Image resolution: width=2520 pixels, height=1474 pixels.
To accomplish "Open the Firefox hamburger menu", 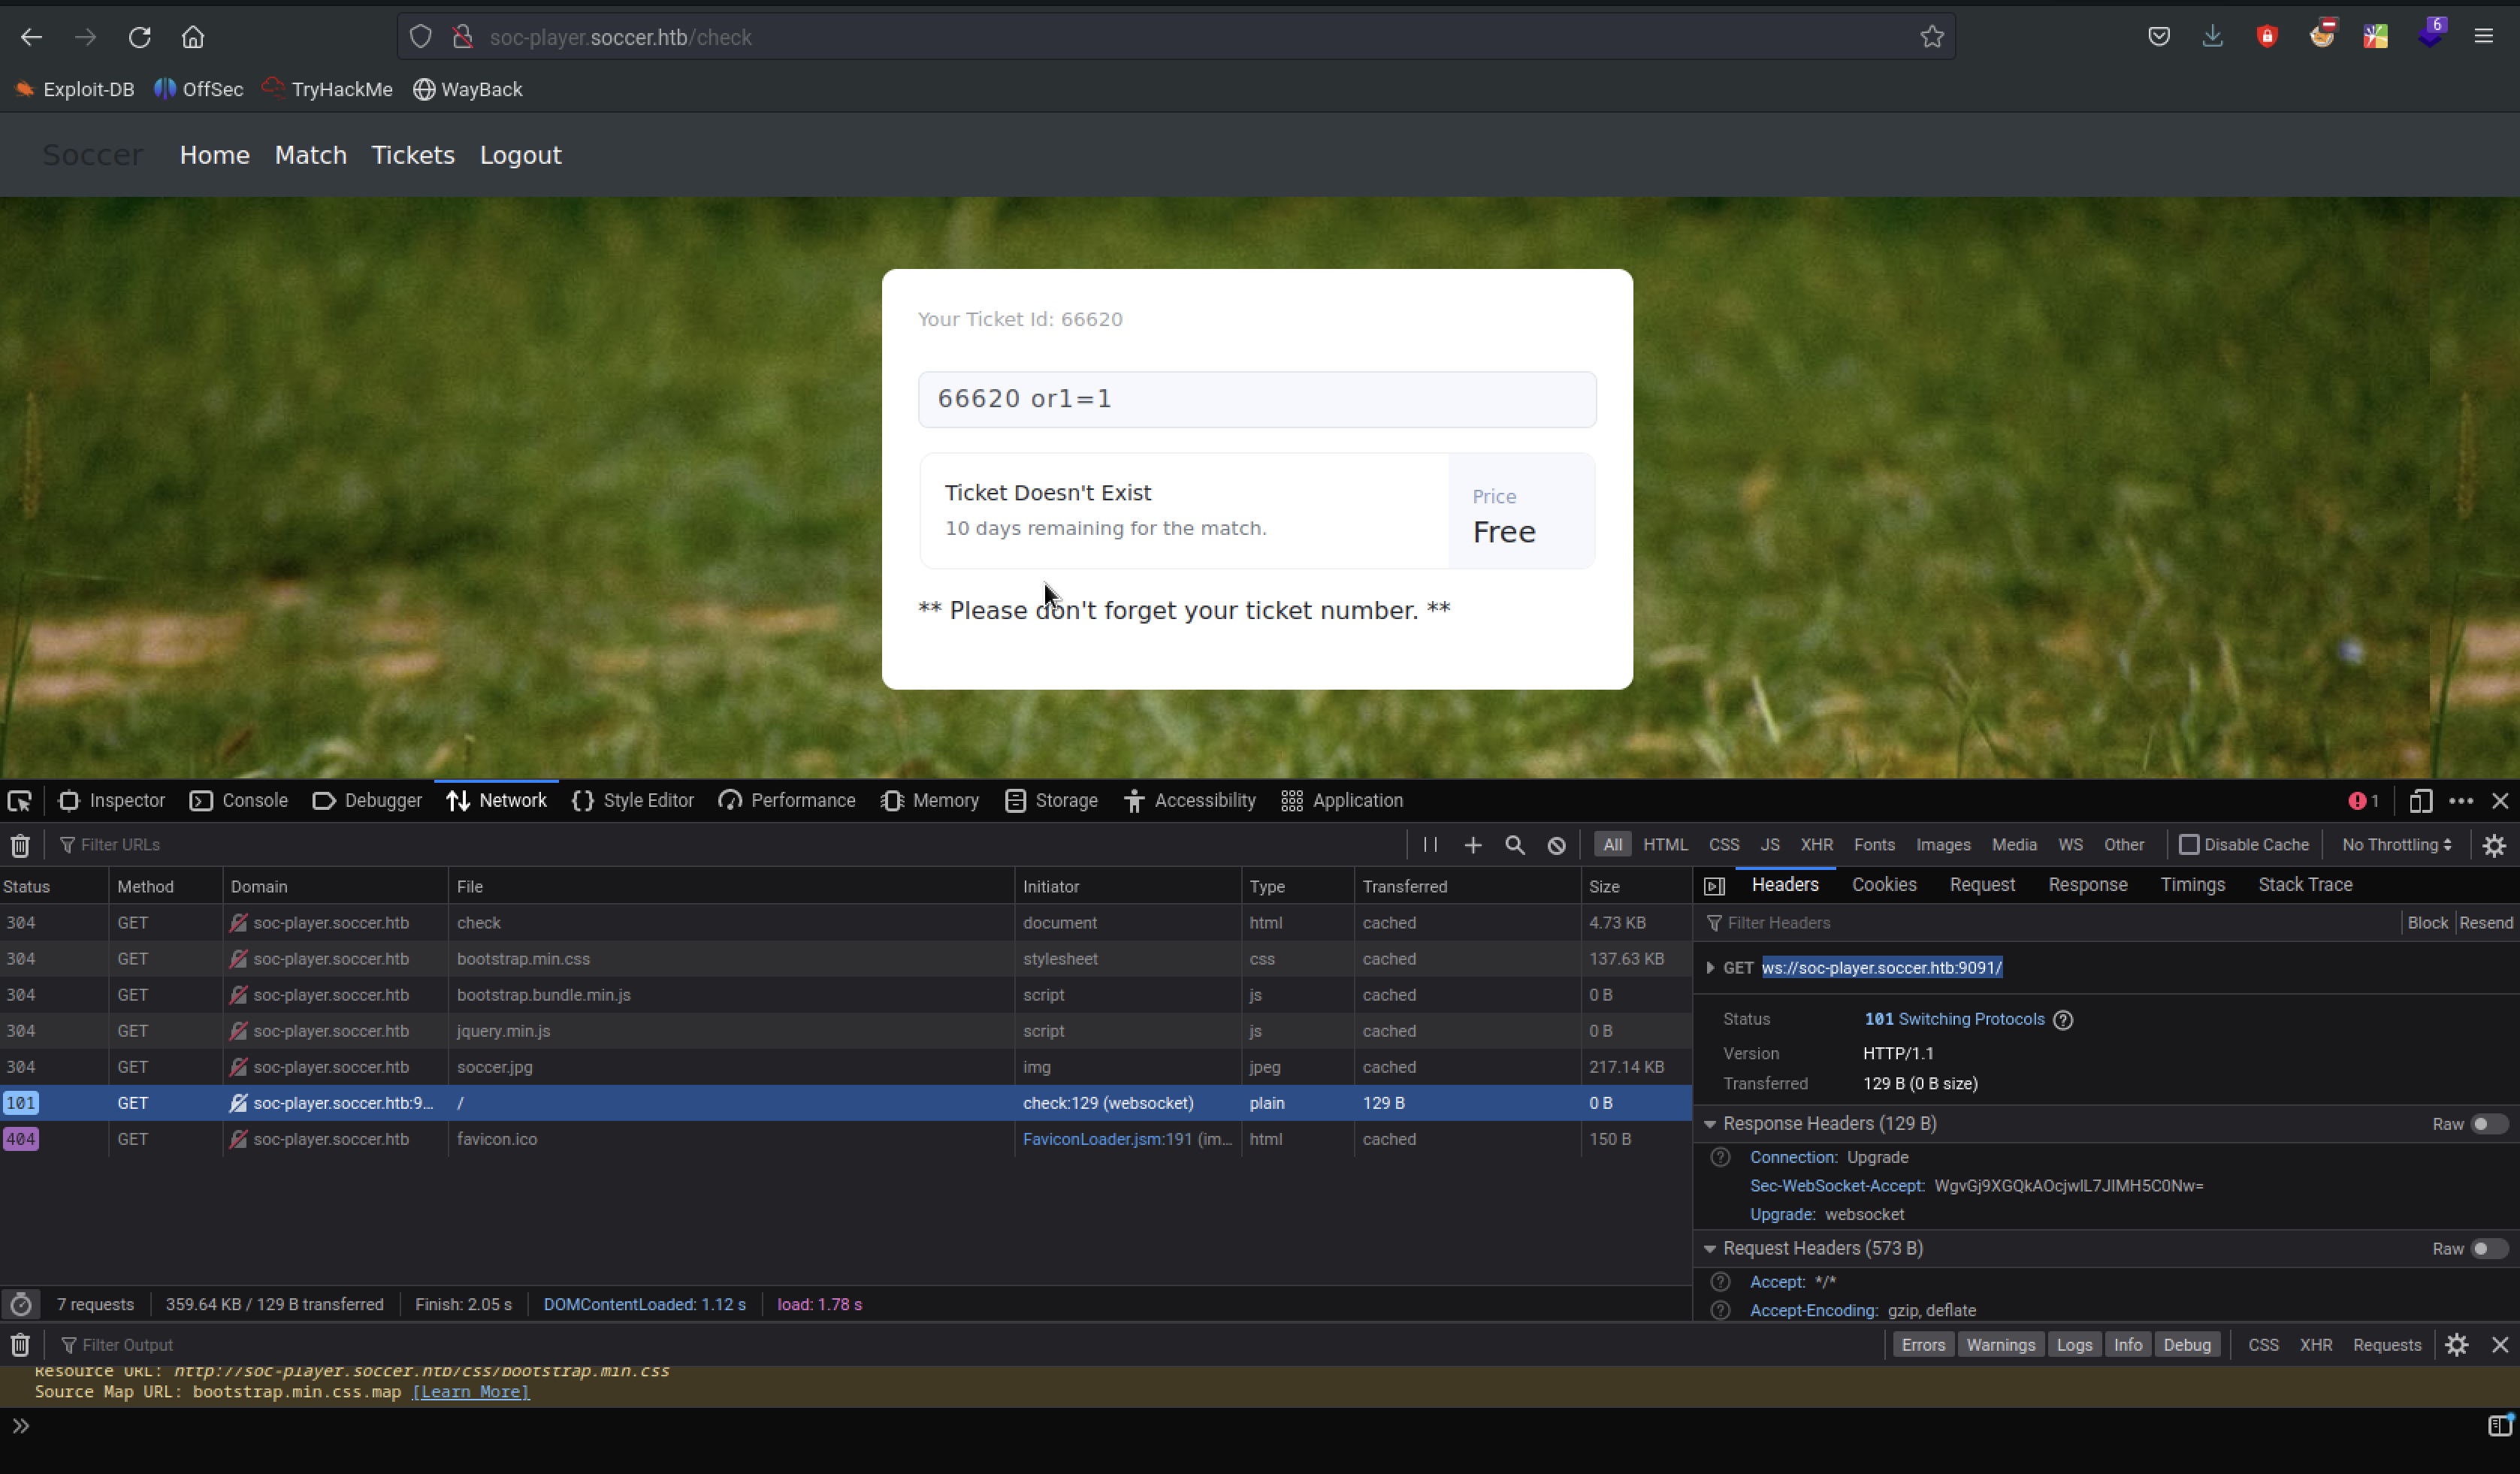I will click(2483, 37).
